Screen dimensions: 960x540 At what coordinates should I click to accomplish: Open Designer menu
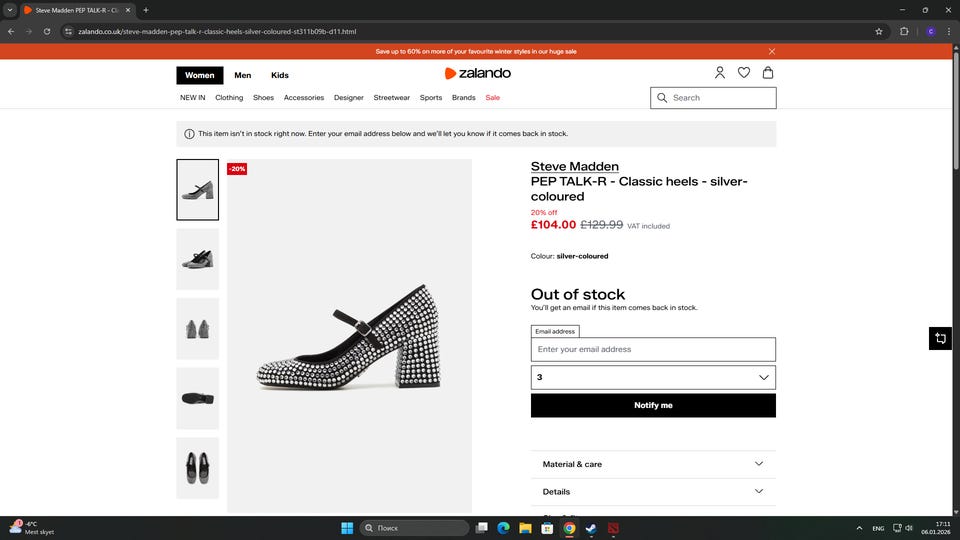(x=348, y=98)
